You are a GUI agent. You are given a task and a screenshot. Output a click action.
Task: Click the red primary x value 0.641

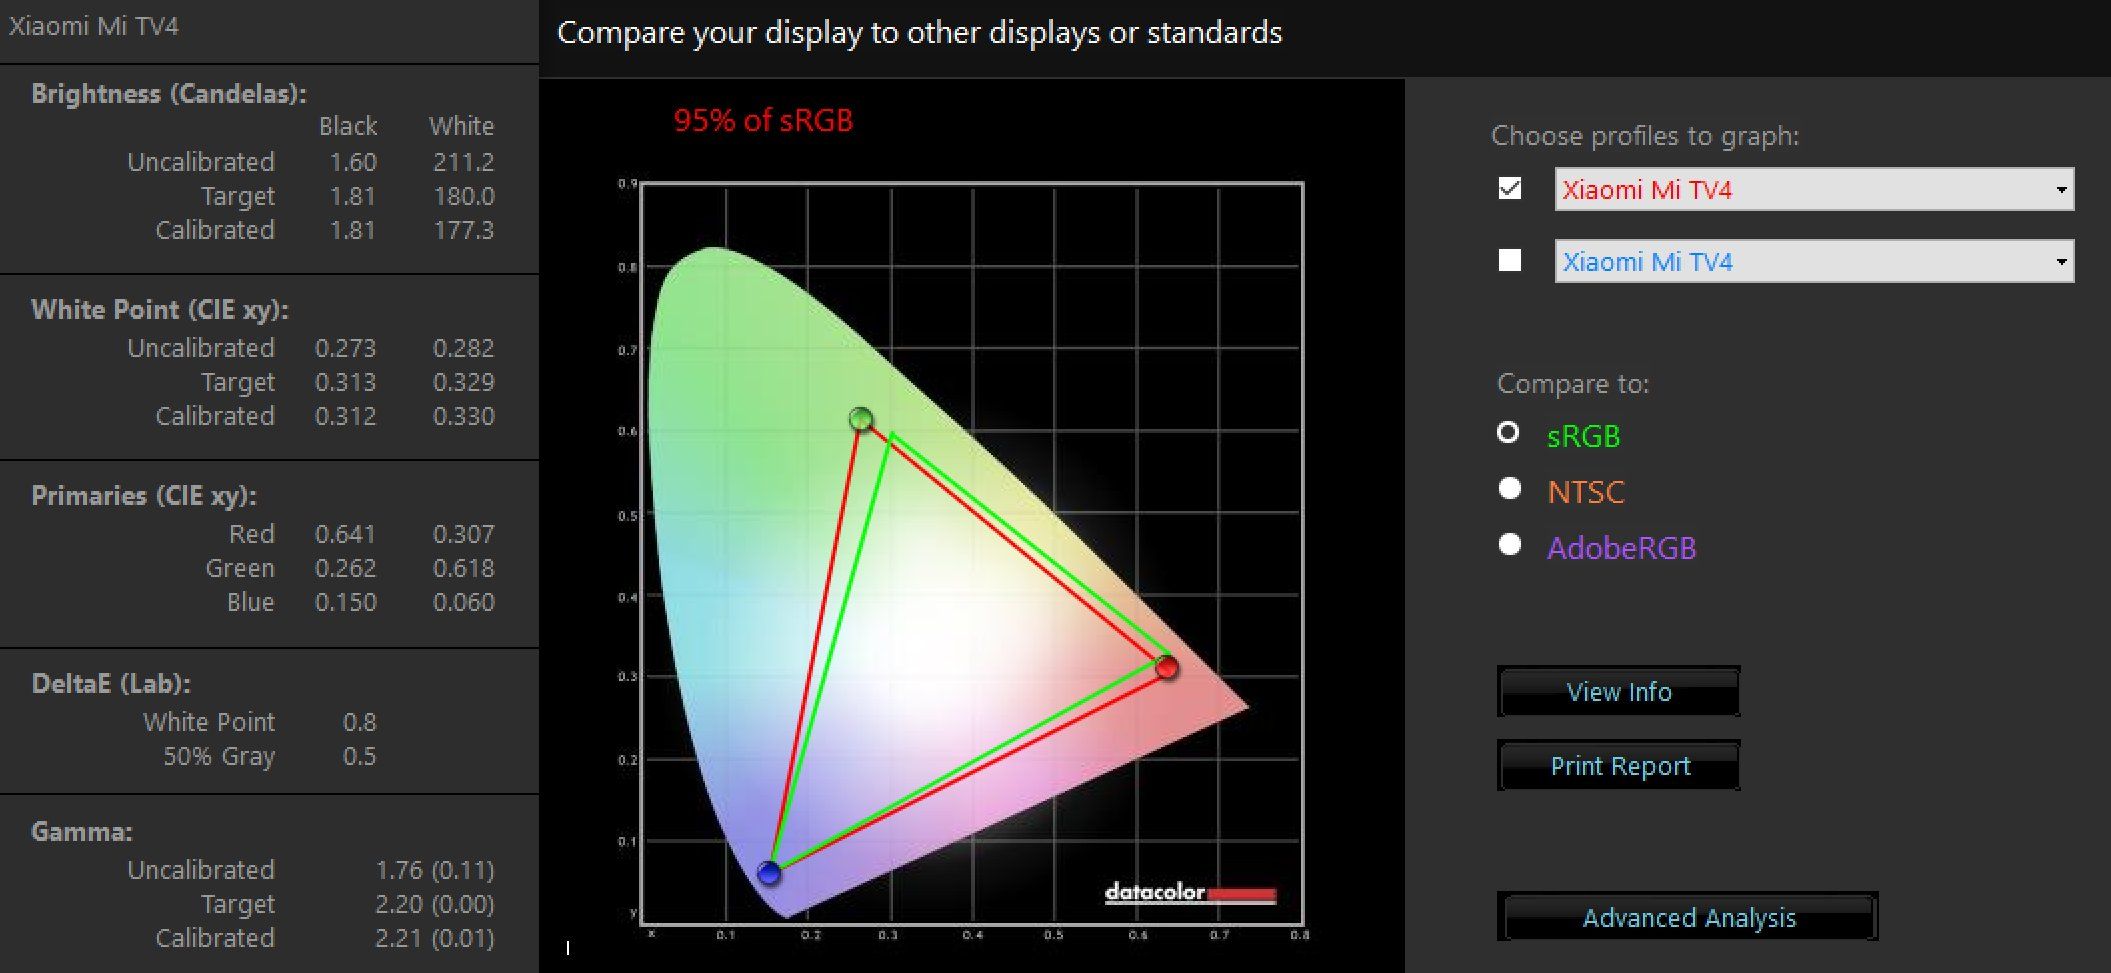pos(345,534)
